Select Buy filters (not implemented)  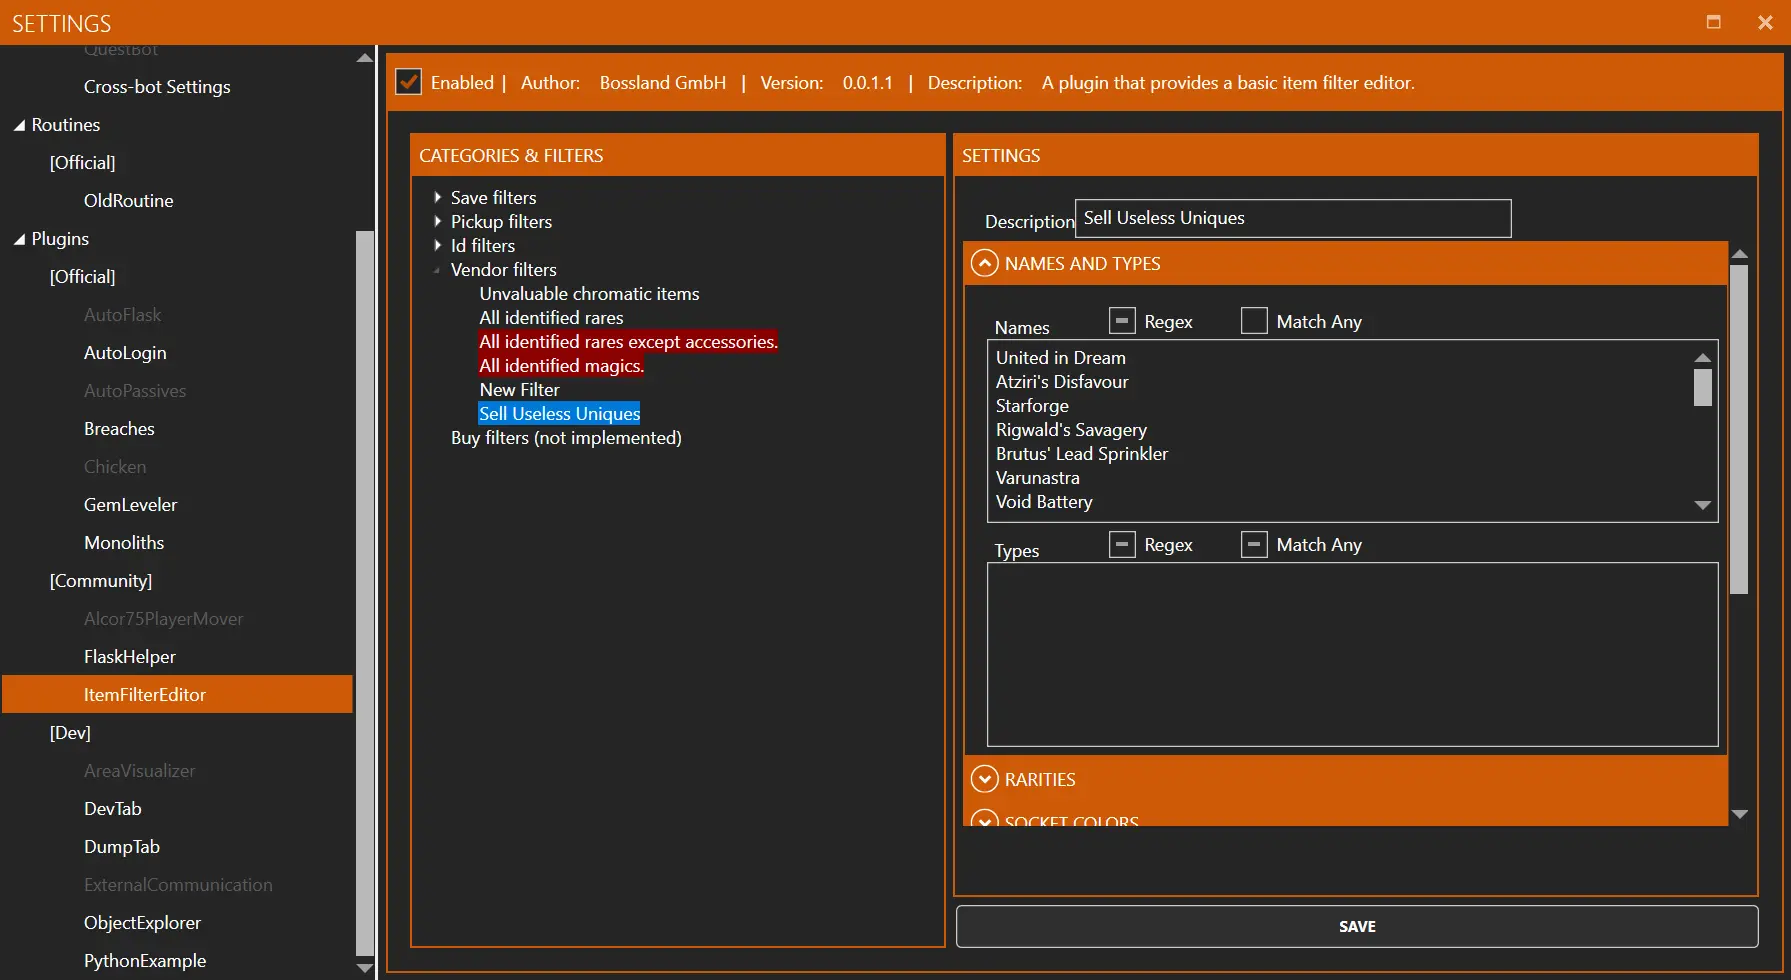pyautogui.click(x=566, y=438)
